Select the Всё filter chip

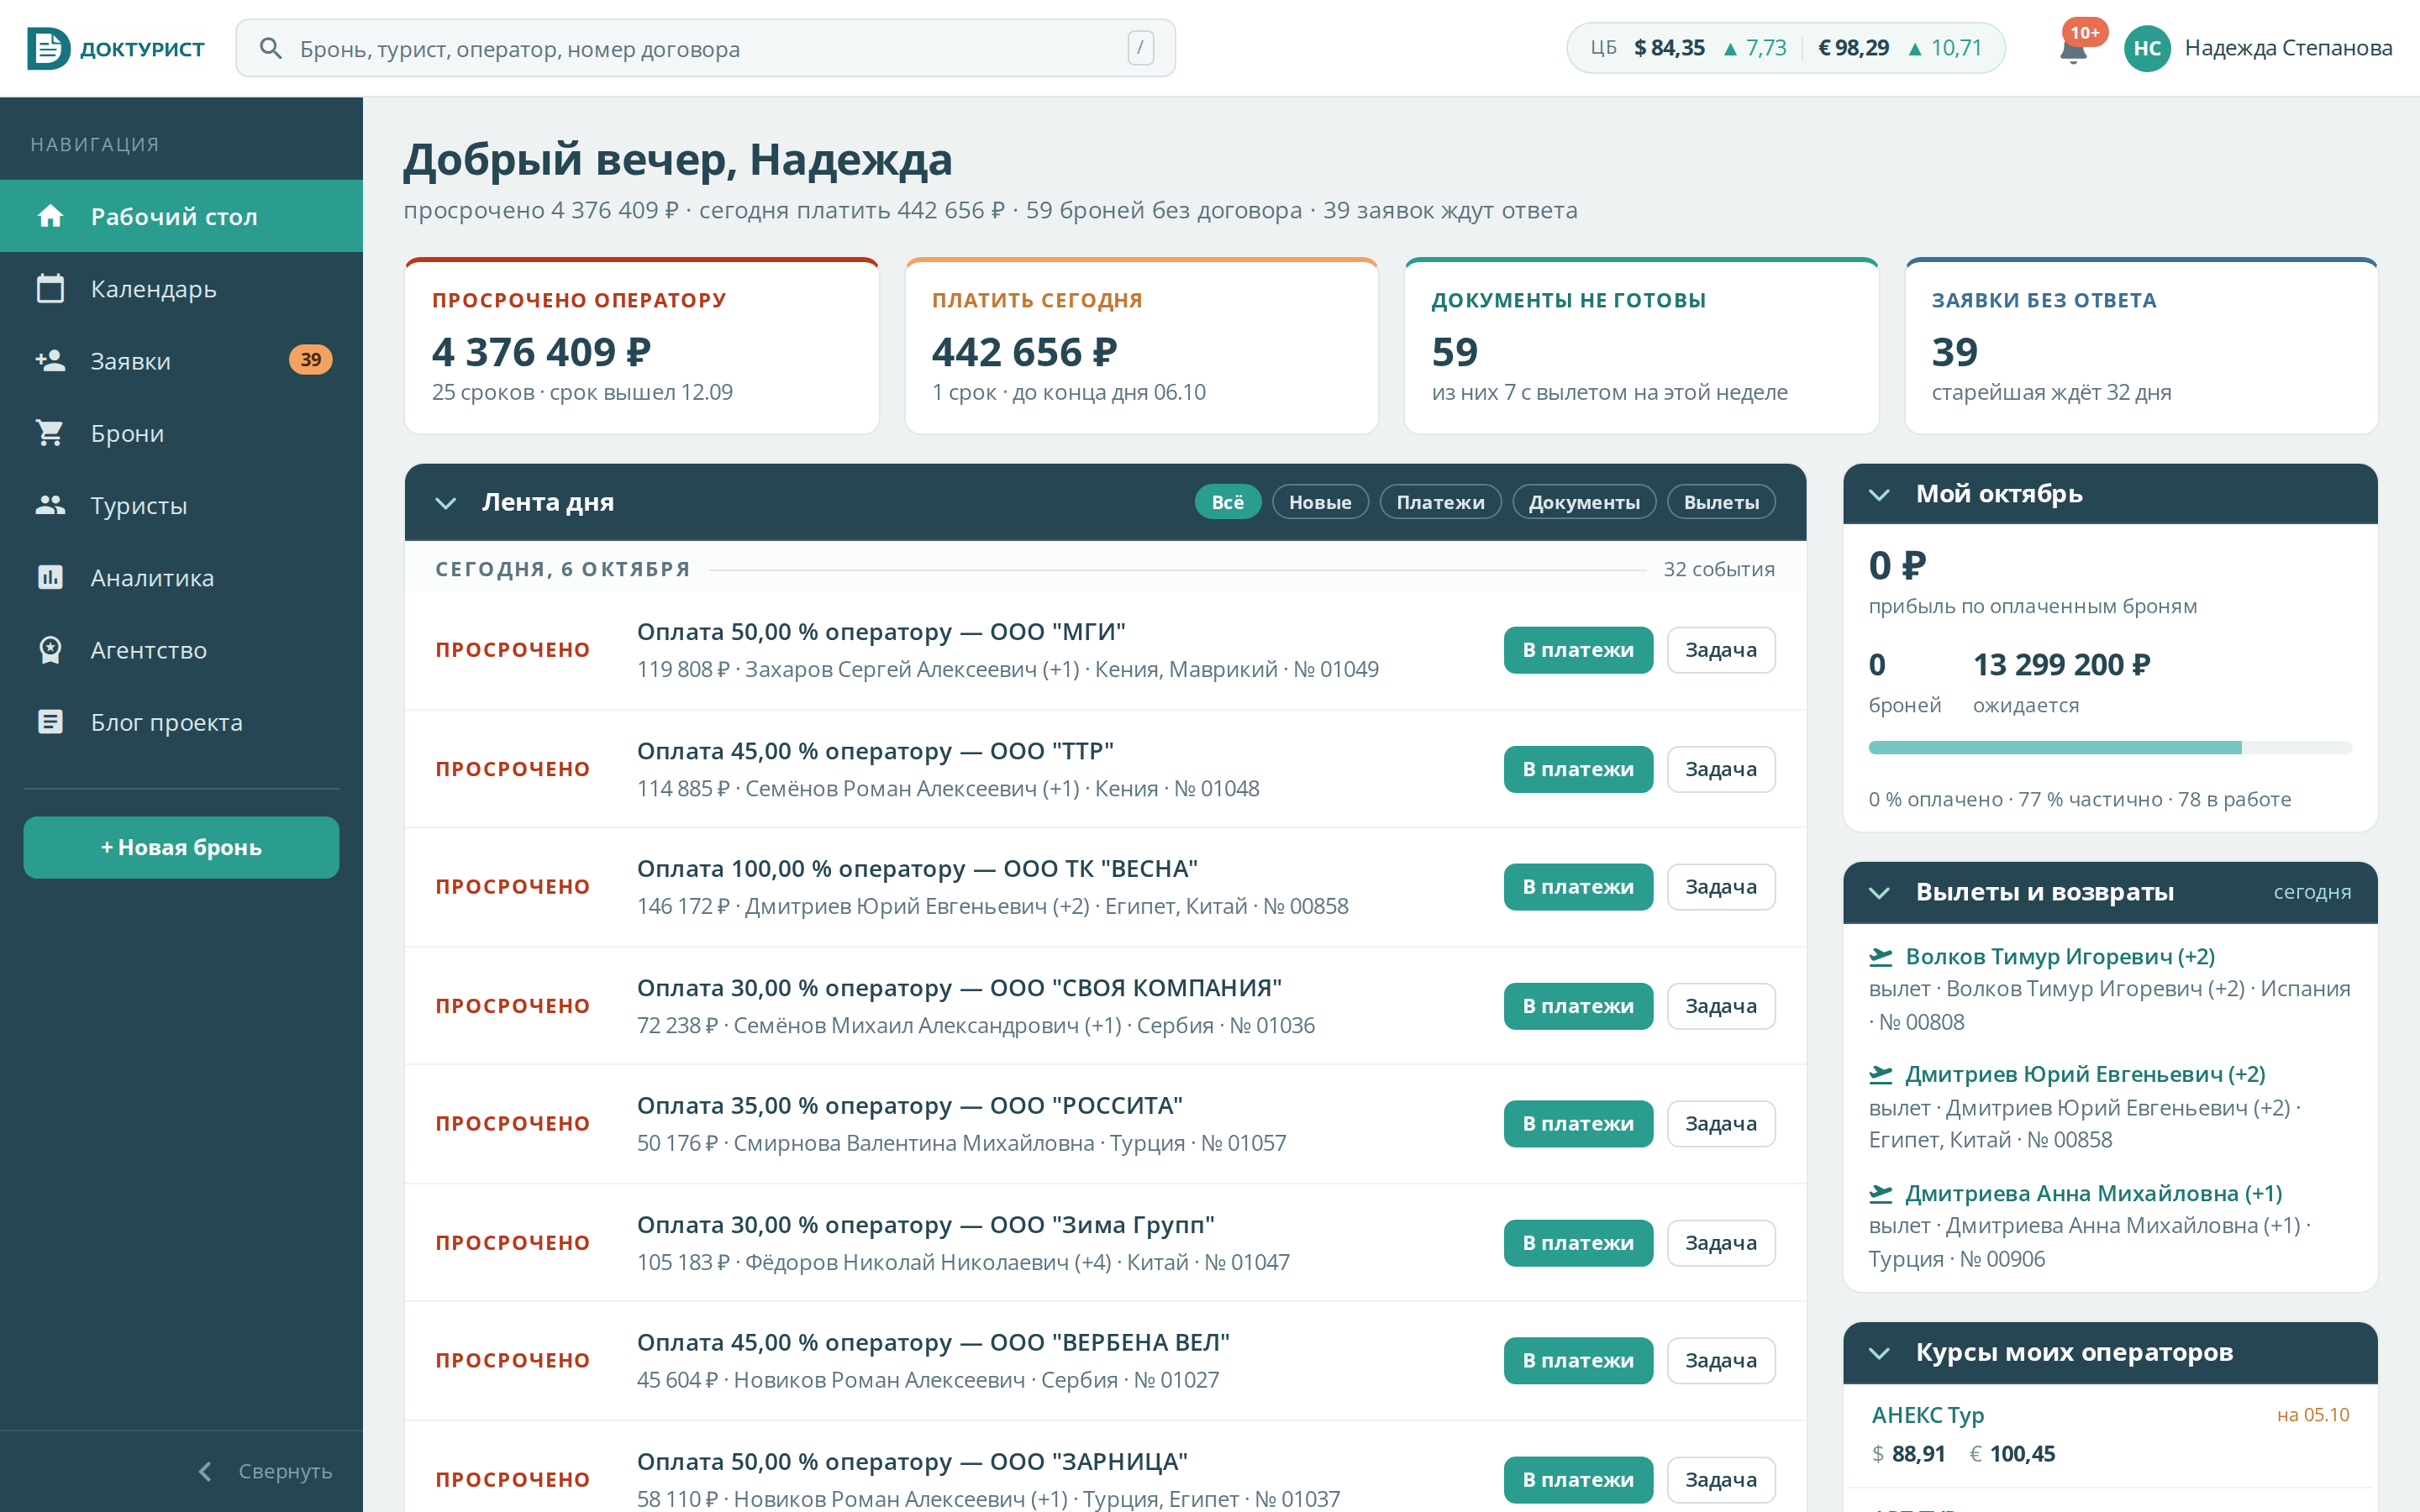[1227, 502]
